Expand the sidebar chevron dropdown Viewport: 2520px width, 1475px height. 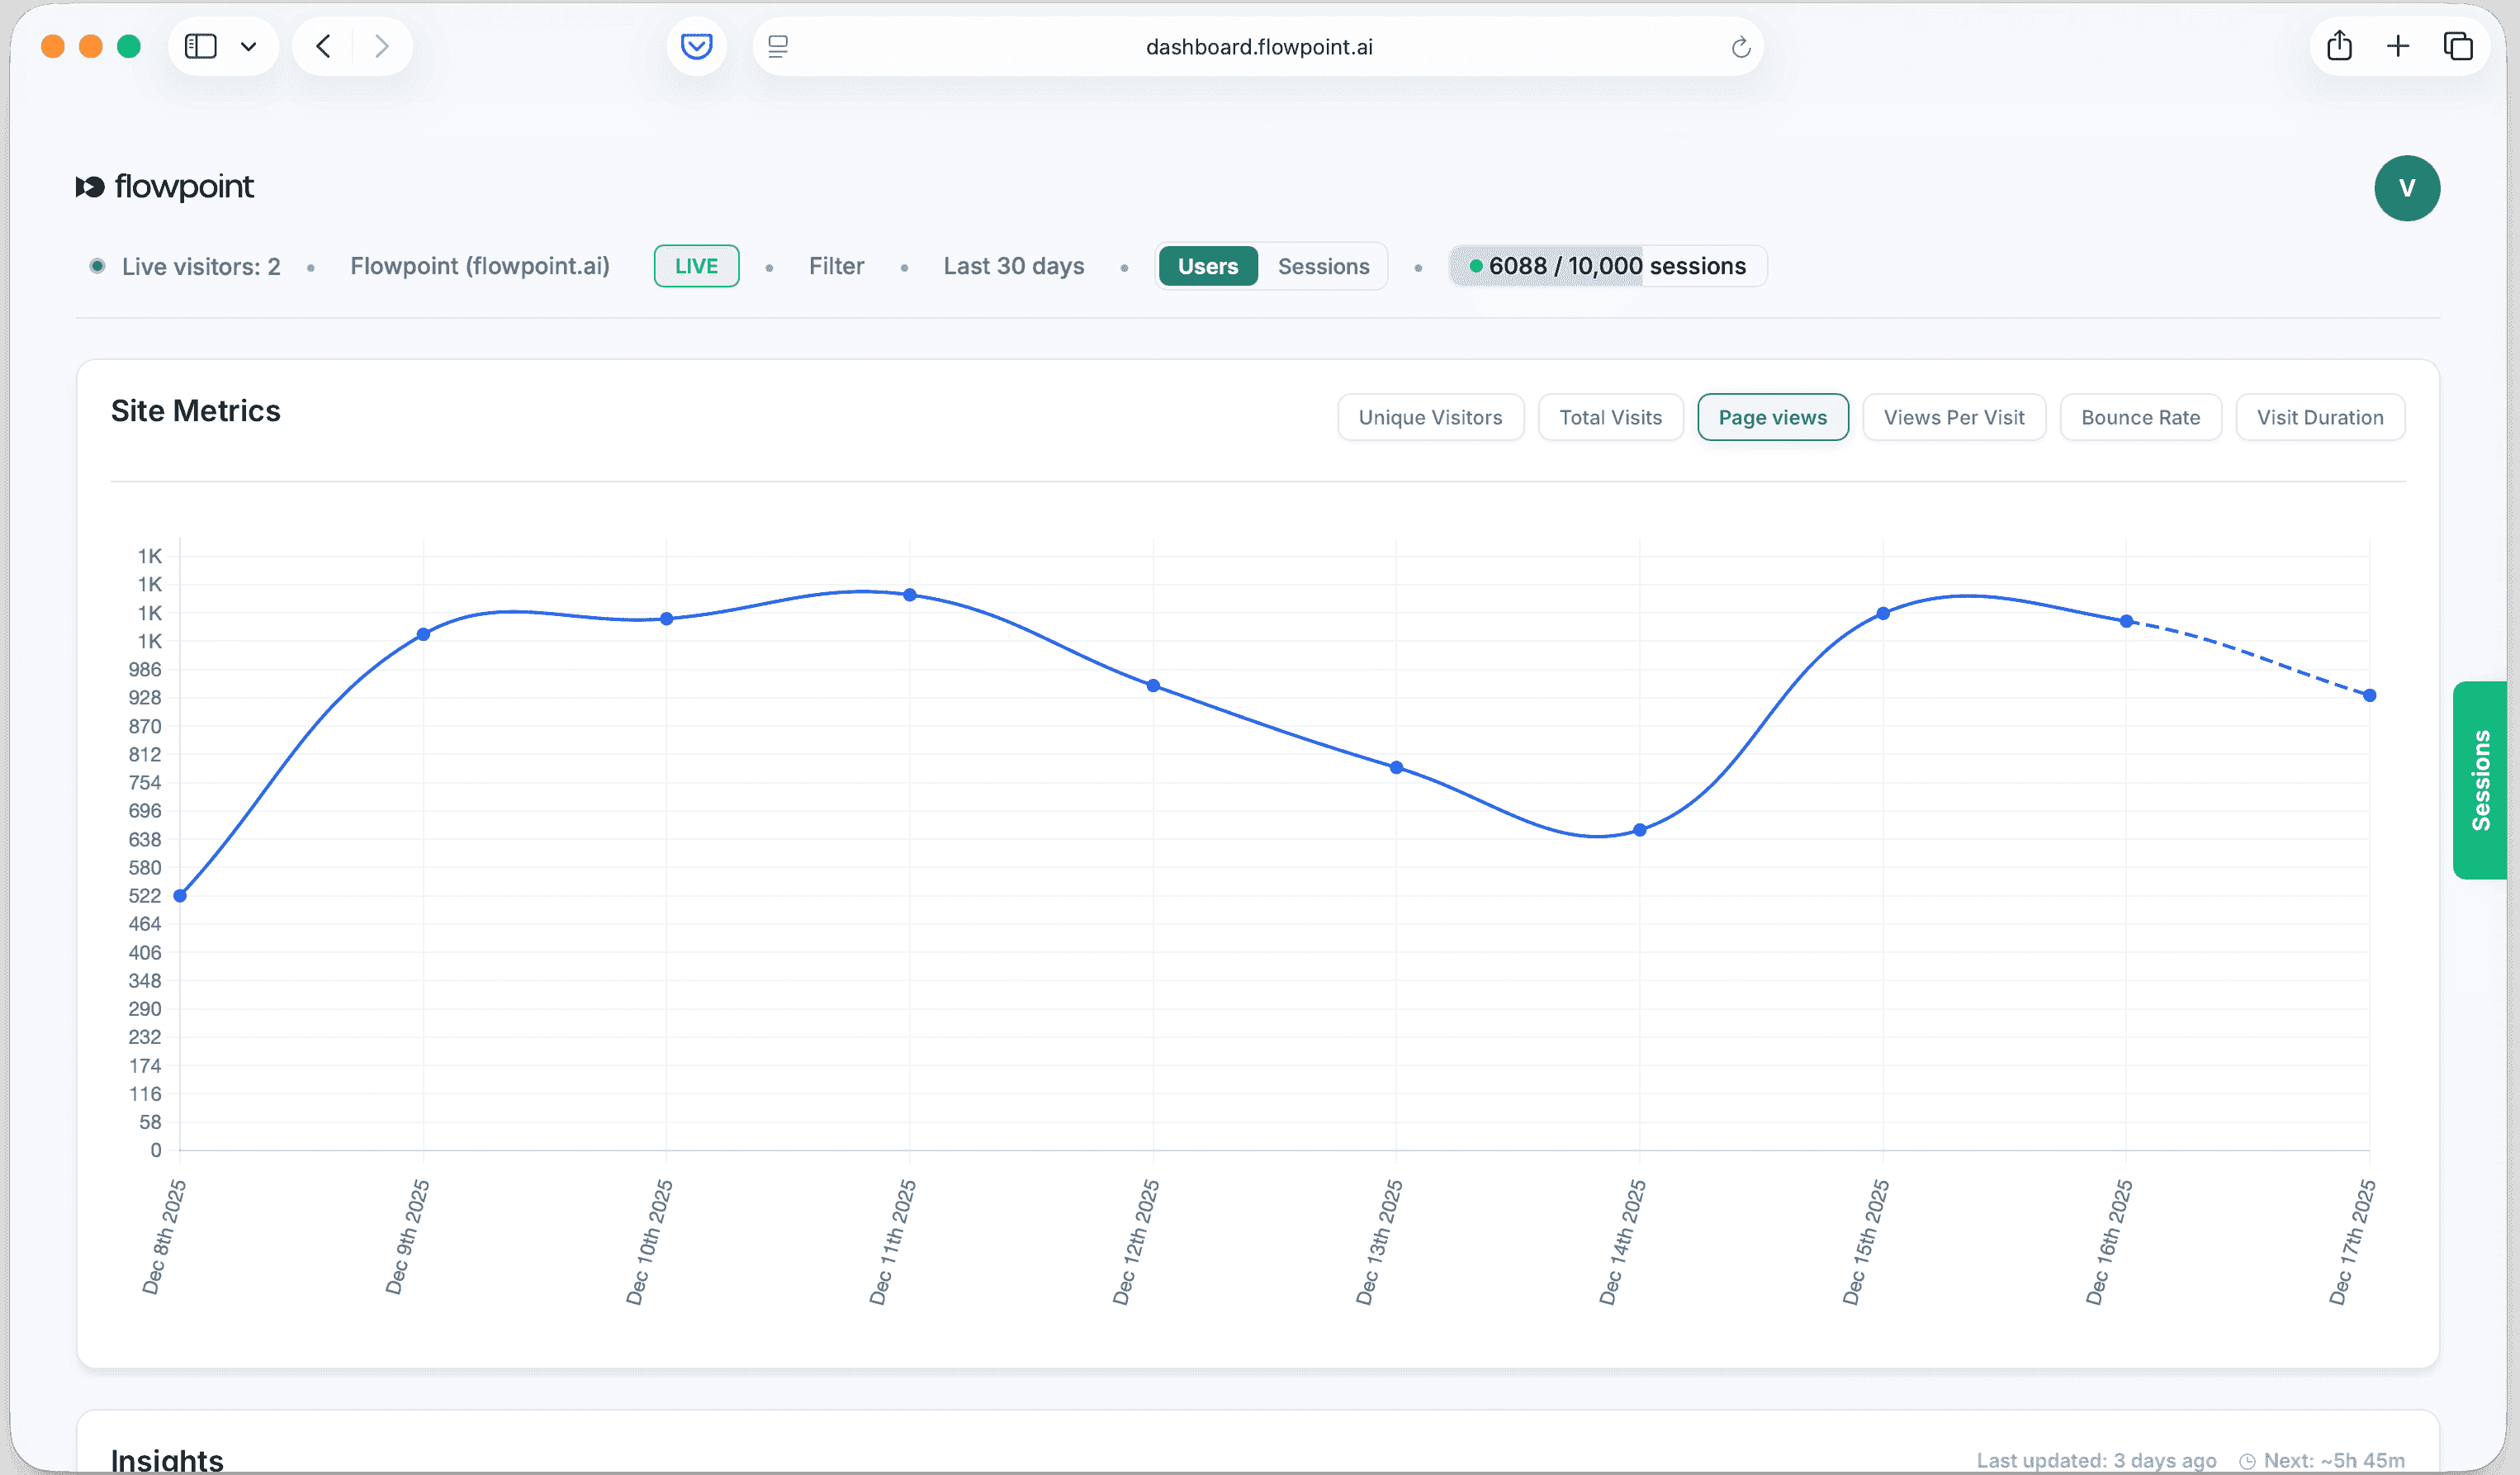(249, 46)
